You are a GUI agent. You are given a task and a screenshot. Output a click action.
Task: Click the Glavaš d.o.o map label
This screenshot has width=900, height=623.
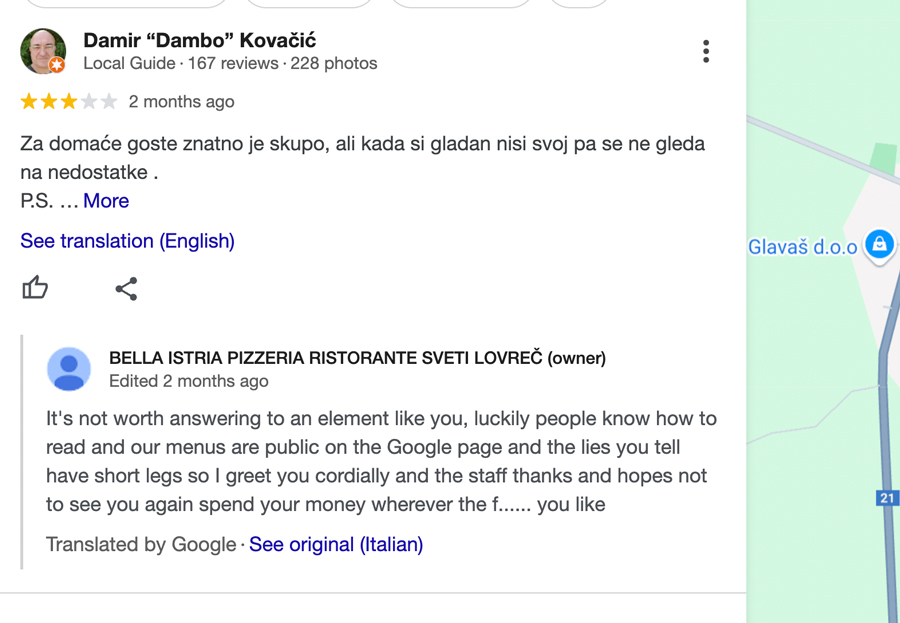[802, 247]
